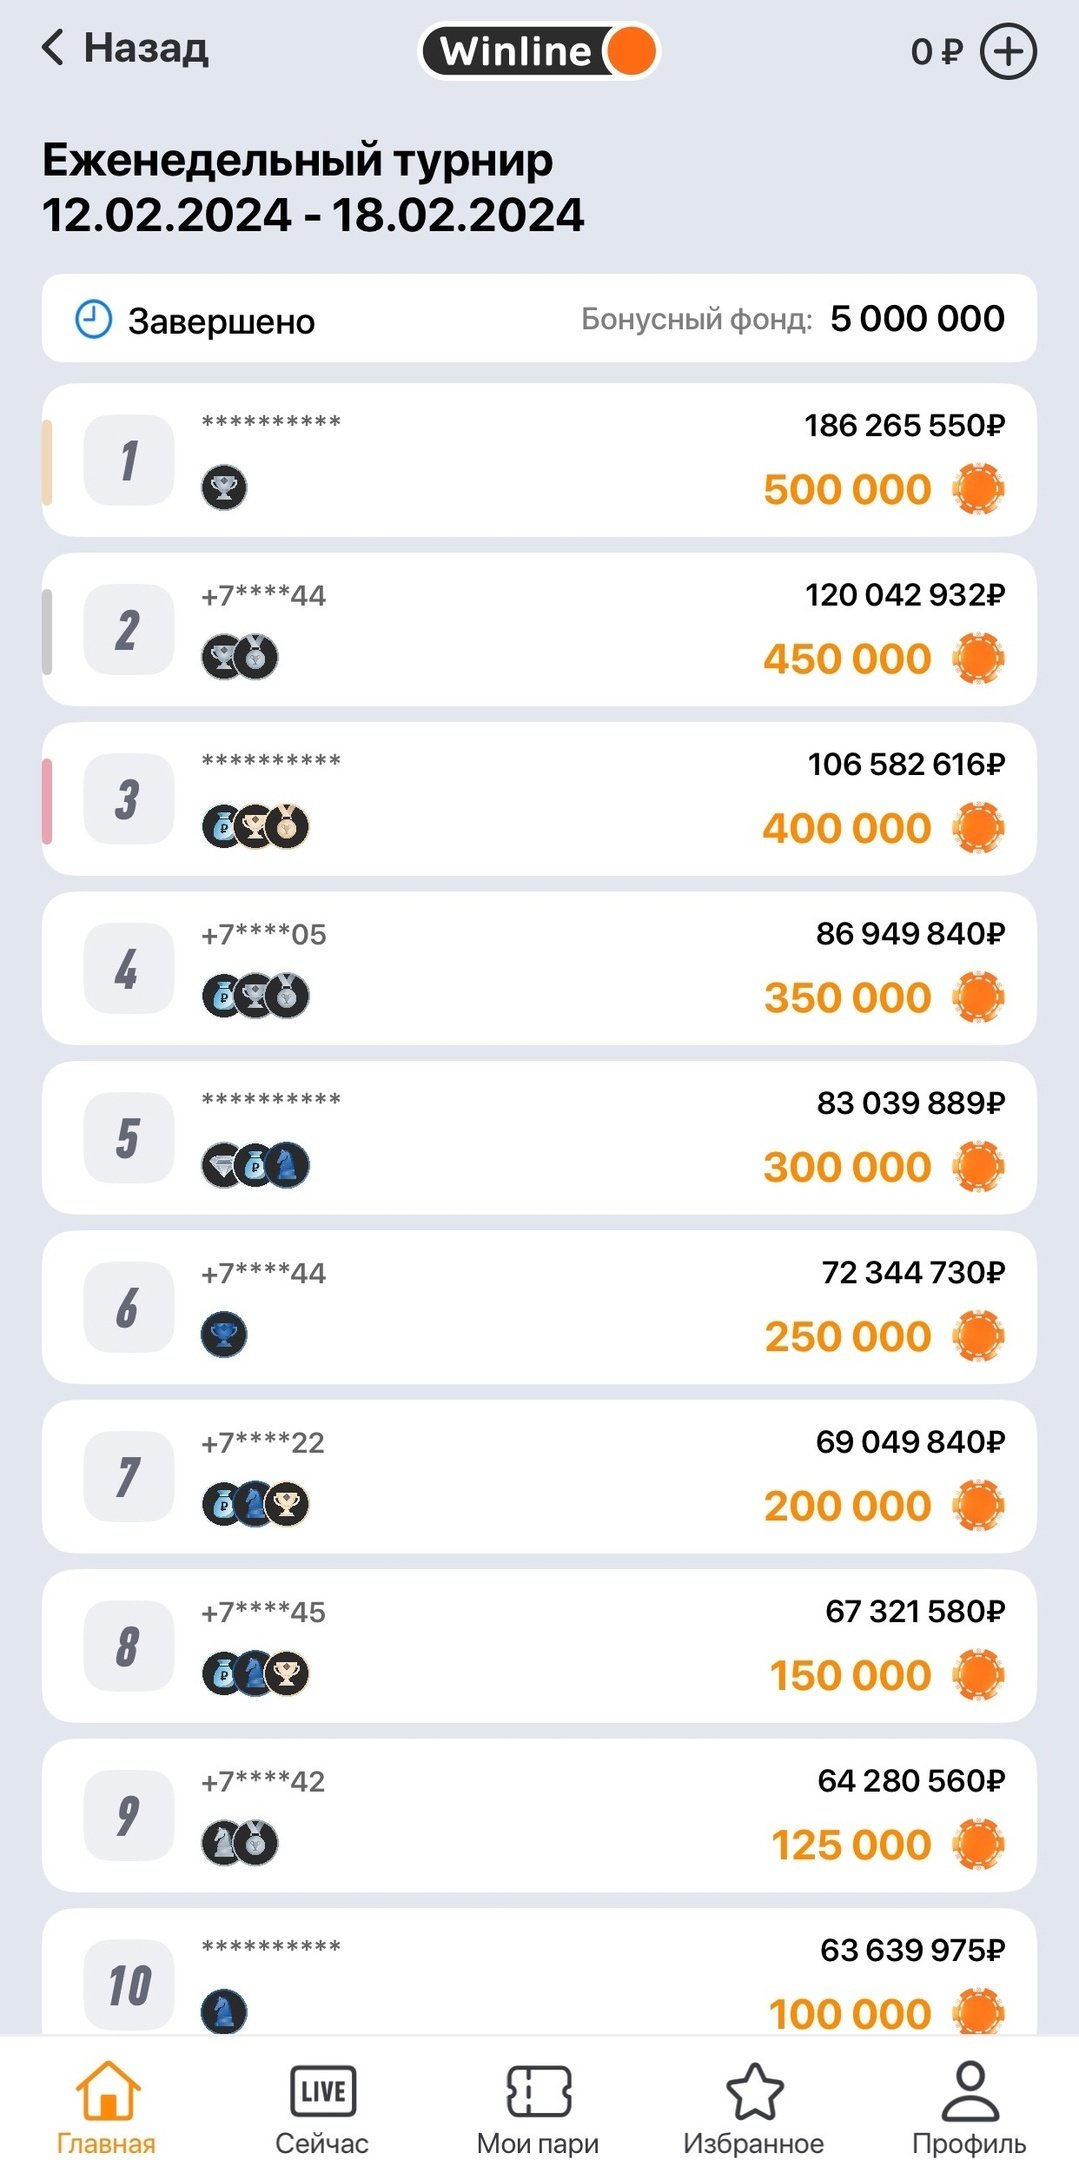Click the clock icon beside Завершено

coord(94,320)
